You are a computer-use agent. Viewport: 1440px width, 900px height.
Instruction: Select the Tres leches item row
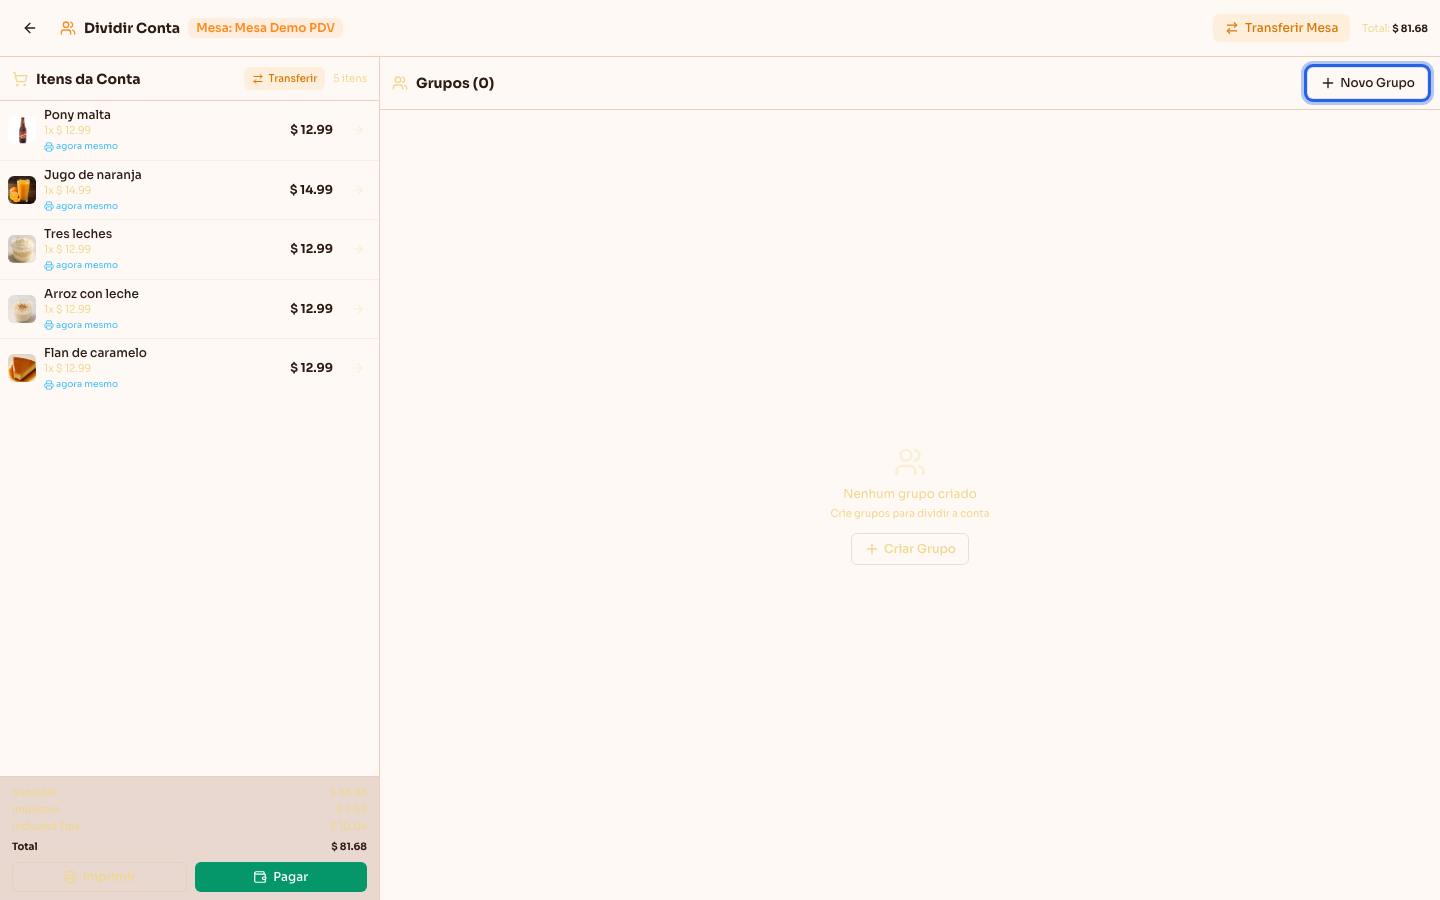[189, 249]
